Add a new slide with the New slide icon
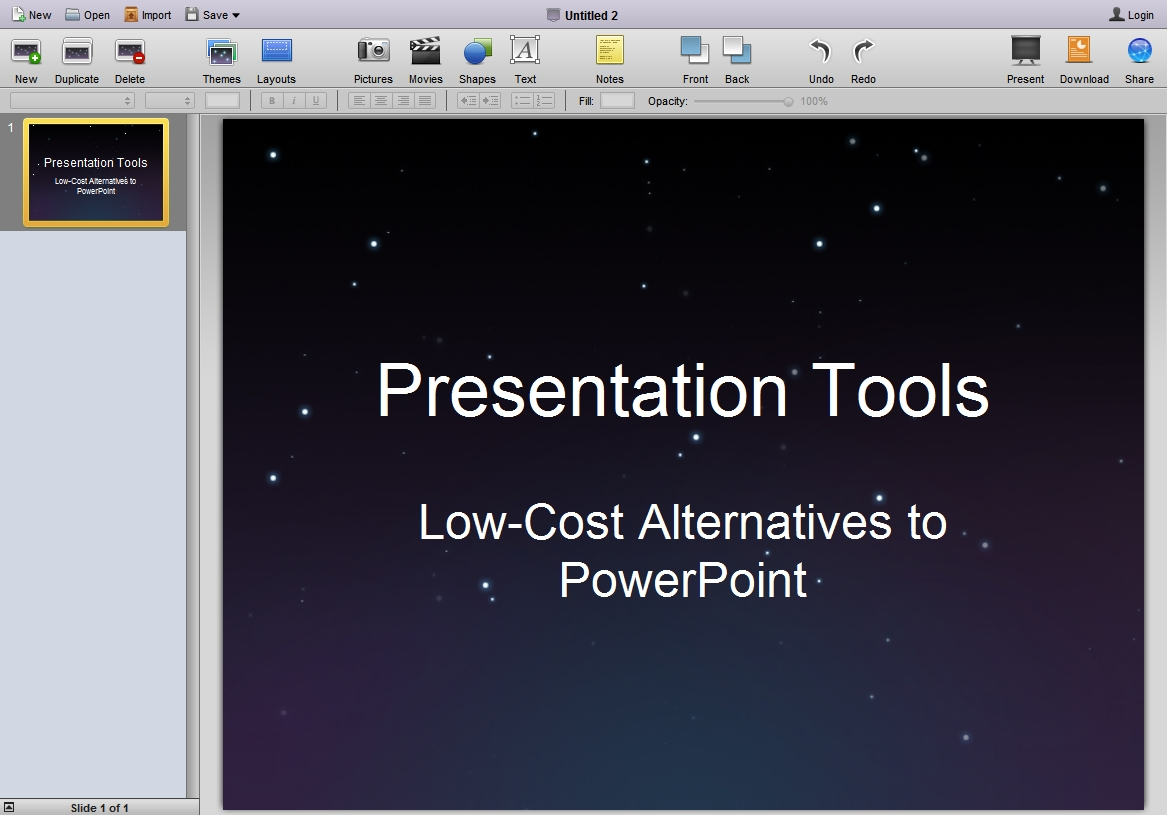The image size is (1167, 815). 26,60
